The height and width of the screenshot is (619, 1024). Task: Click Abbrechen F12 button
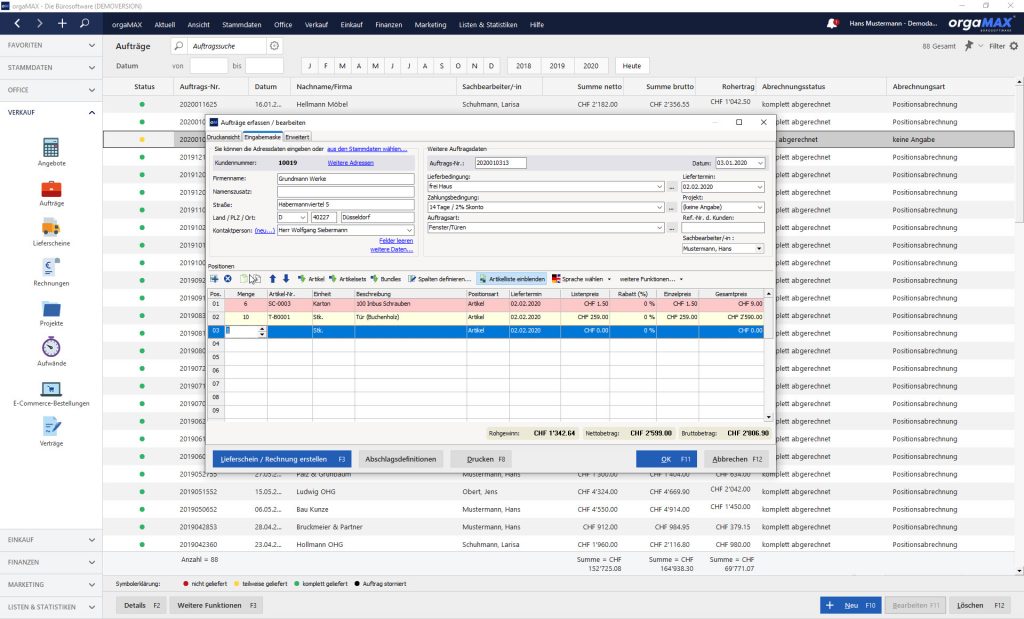click(x=737, y=459)
